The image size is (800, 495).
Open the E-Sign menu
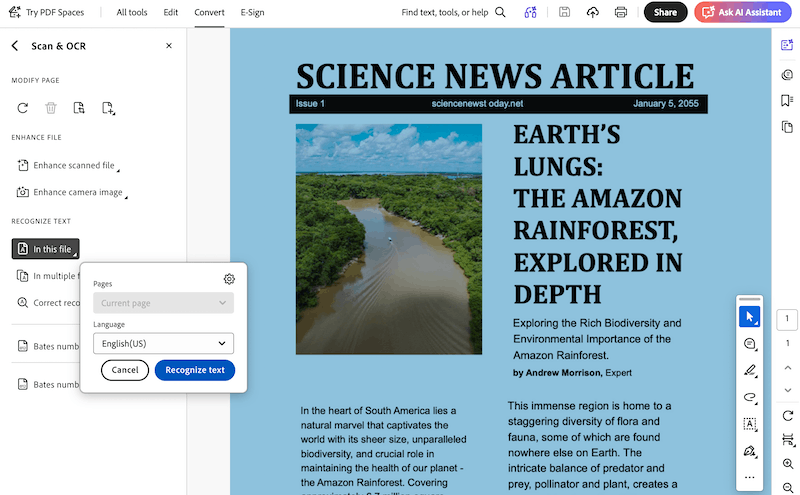tap(252, 12)
